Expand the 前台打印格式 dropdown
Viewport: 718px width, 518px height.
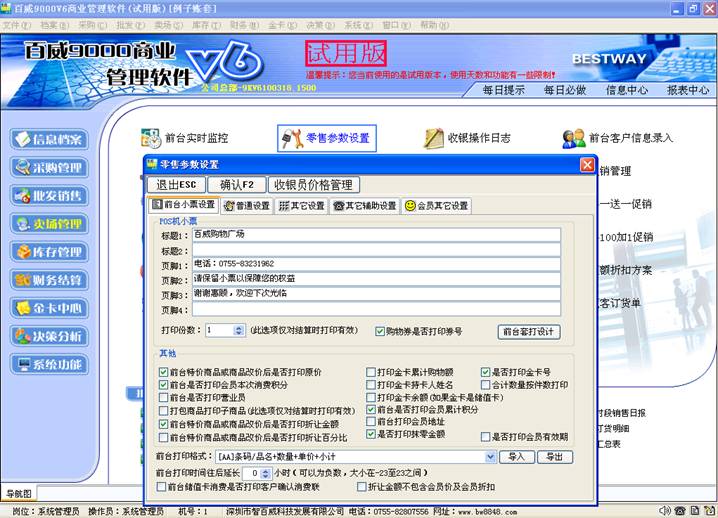tap(490, 457)
